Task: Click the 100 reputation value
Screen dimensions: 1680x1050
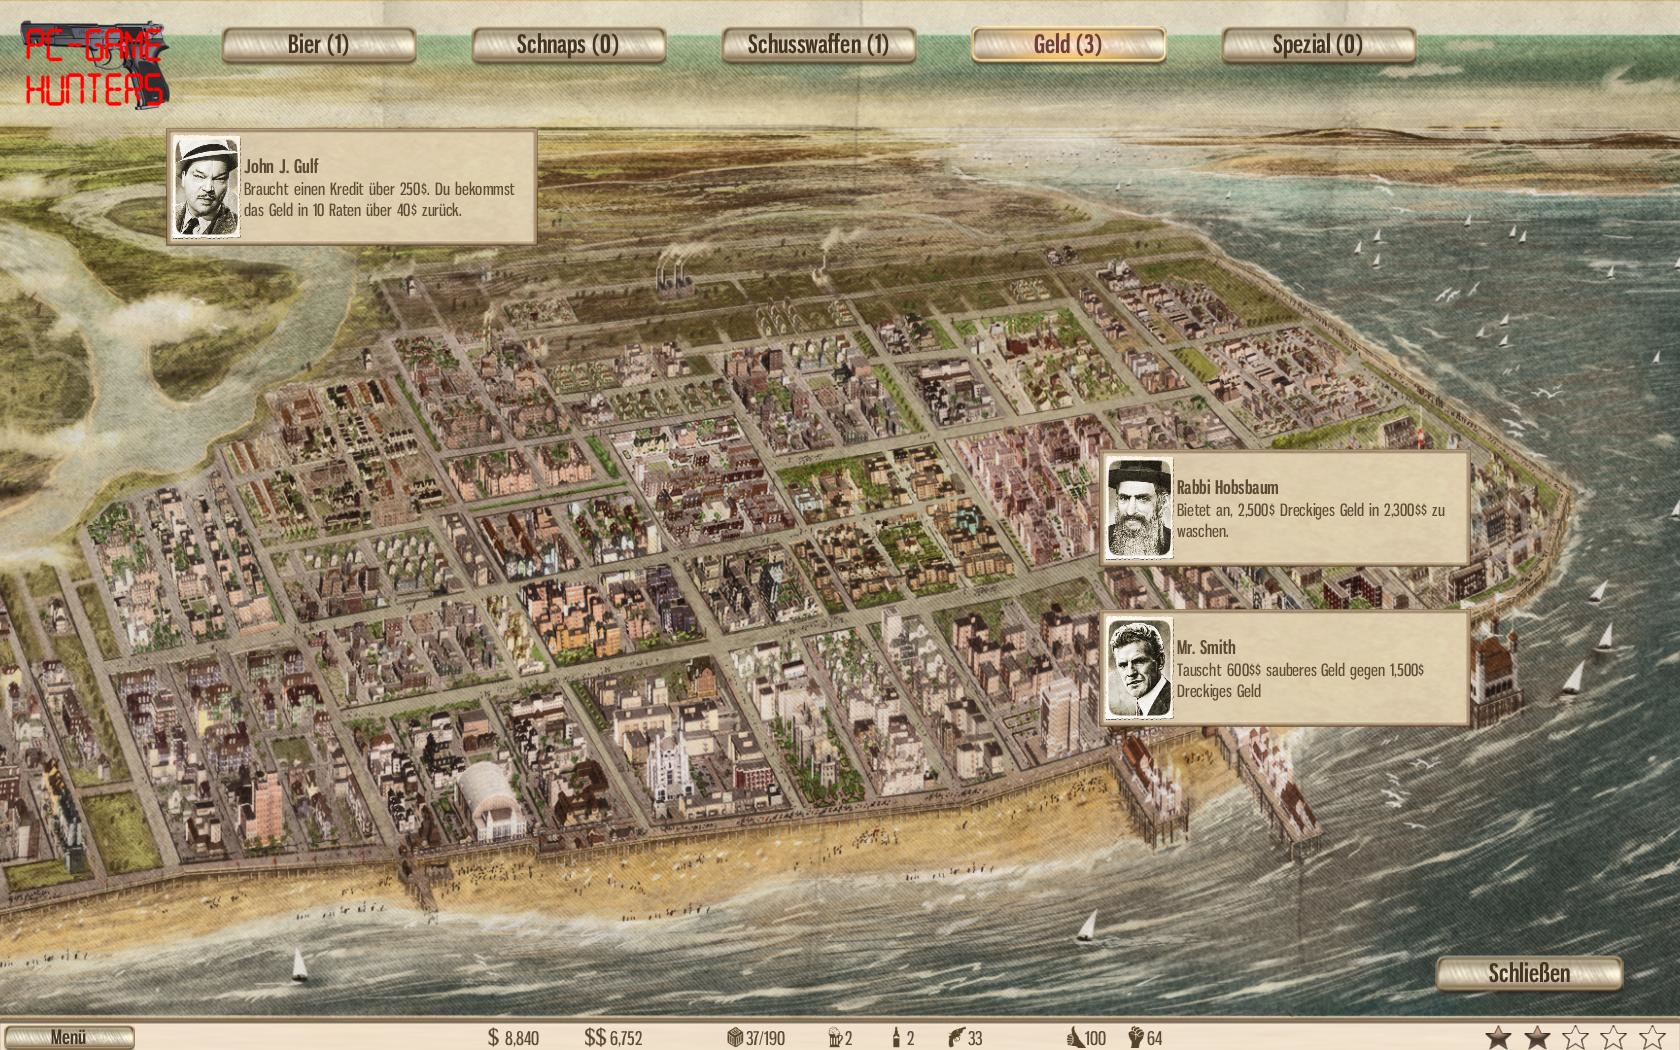Action: (x=1095, y=1038)
